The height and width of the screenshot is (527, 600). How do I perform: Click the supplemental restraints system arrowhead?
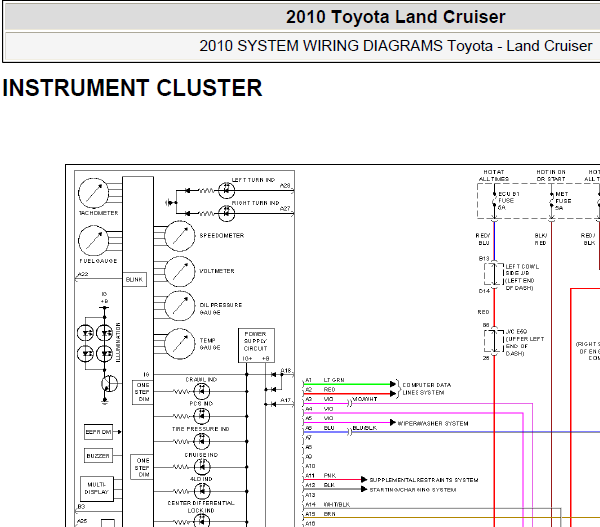click(364, 480)
